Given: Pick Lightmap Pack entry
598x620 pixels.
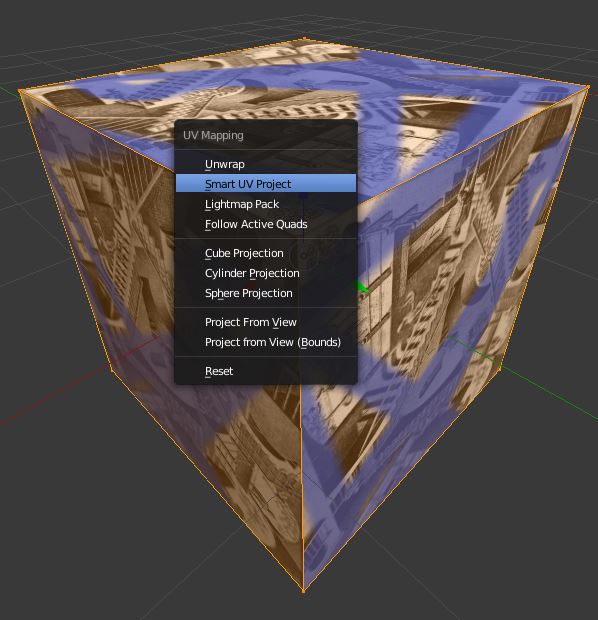Looking at the screenshot, I should [x=266, y=204].
